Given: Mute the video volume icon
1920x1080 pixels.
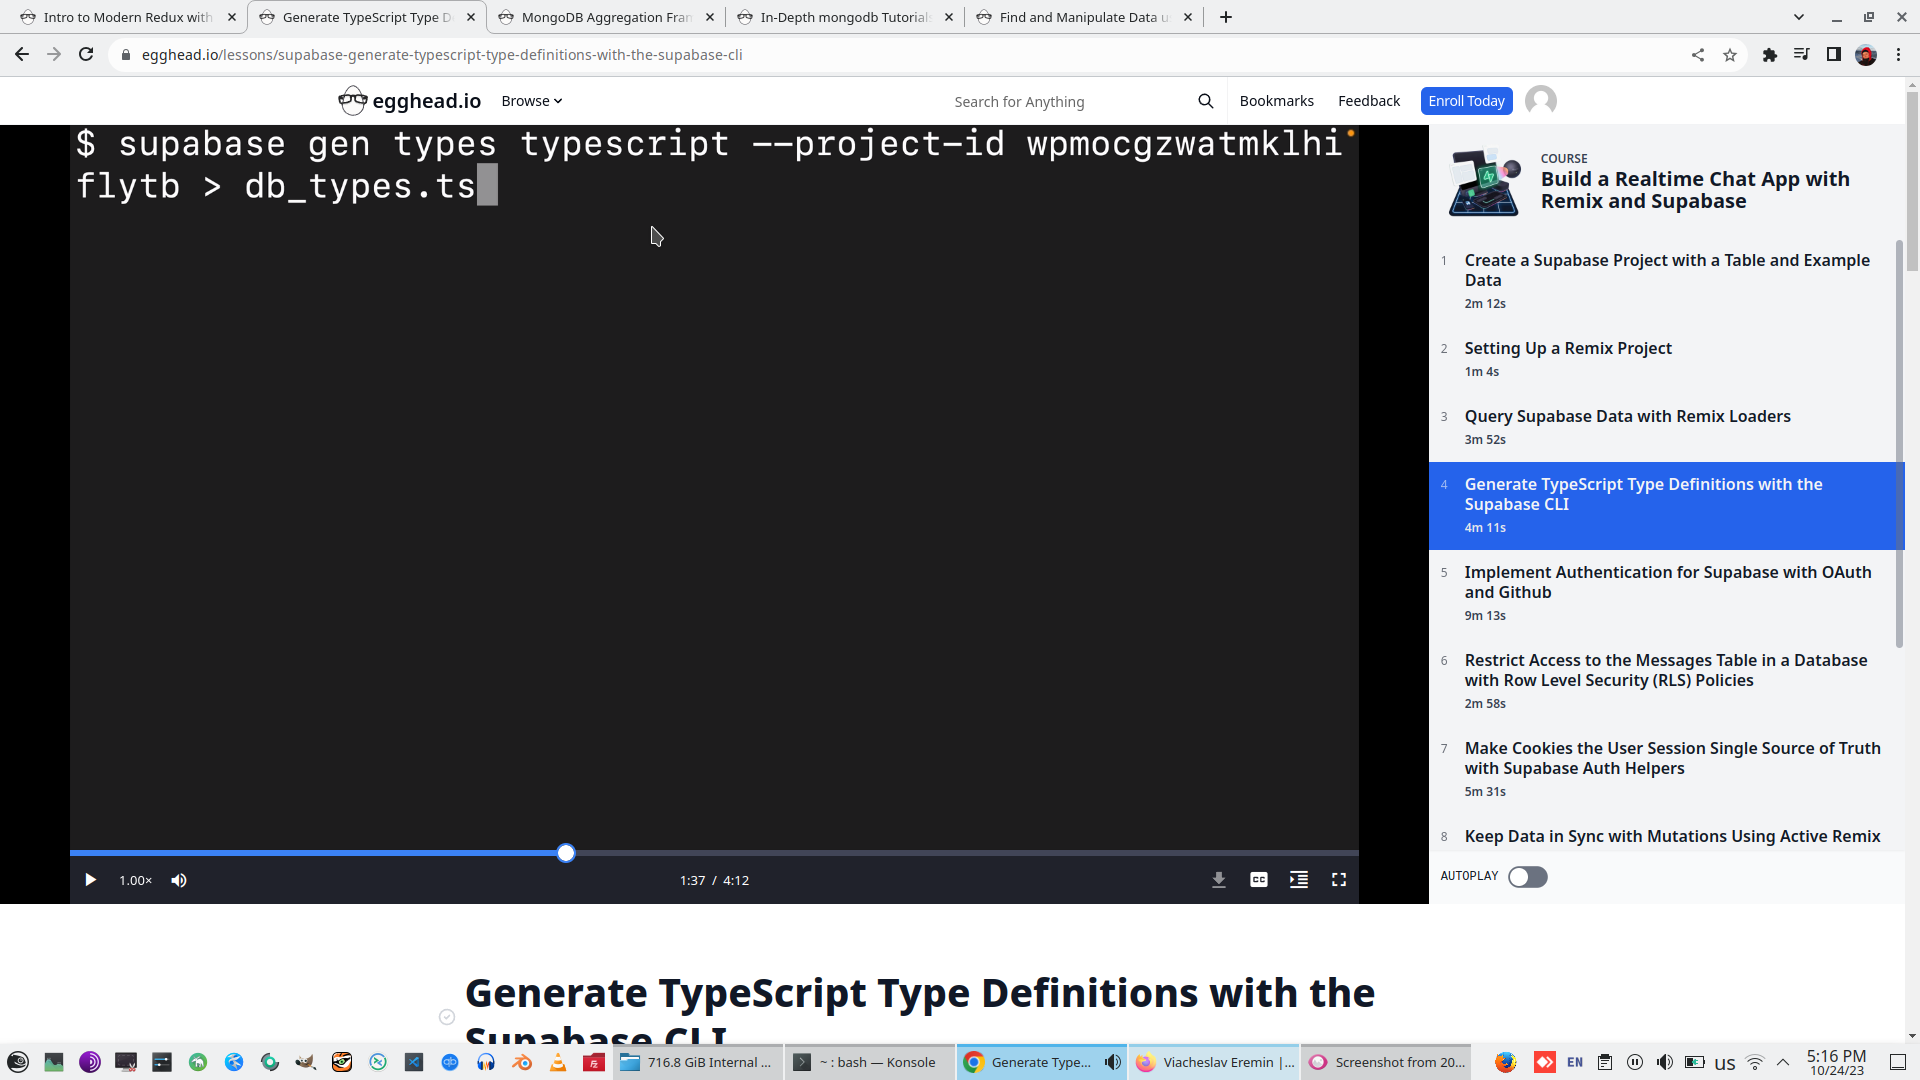Looking at the screenshot, I should [x=179, y=880].
